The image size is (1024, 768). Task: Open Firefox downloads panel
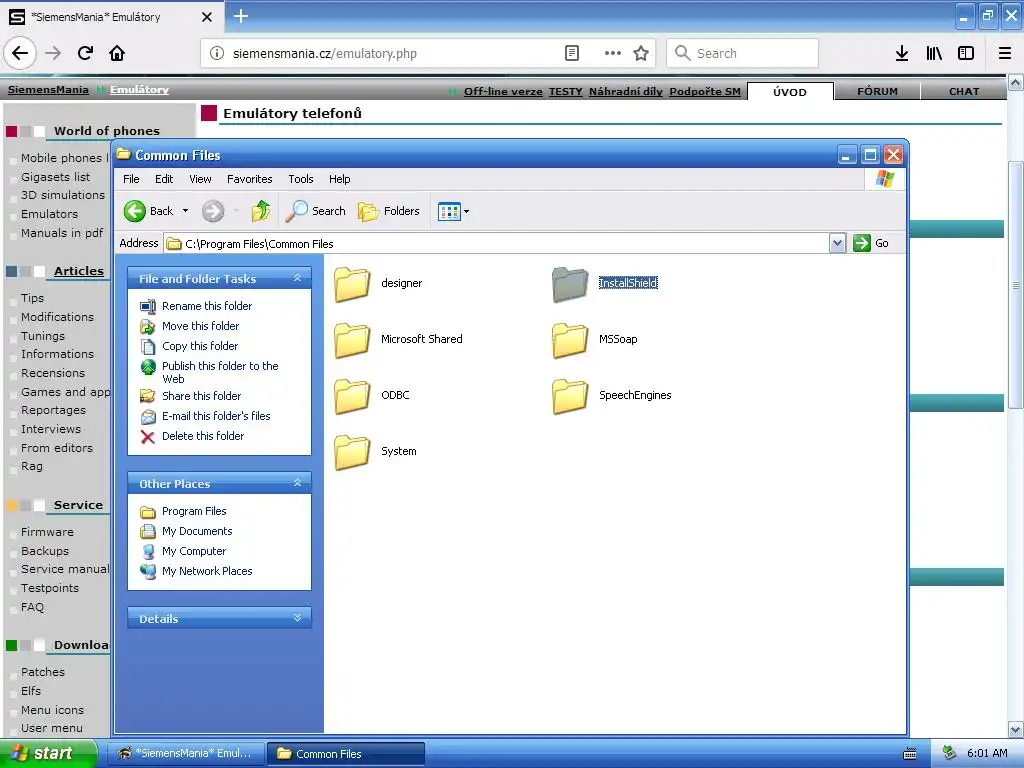pyautogui.click(x=902, y=53)
